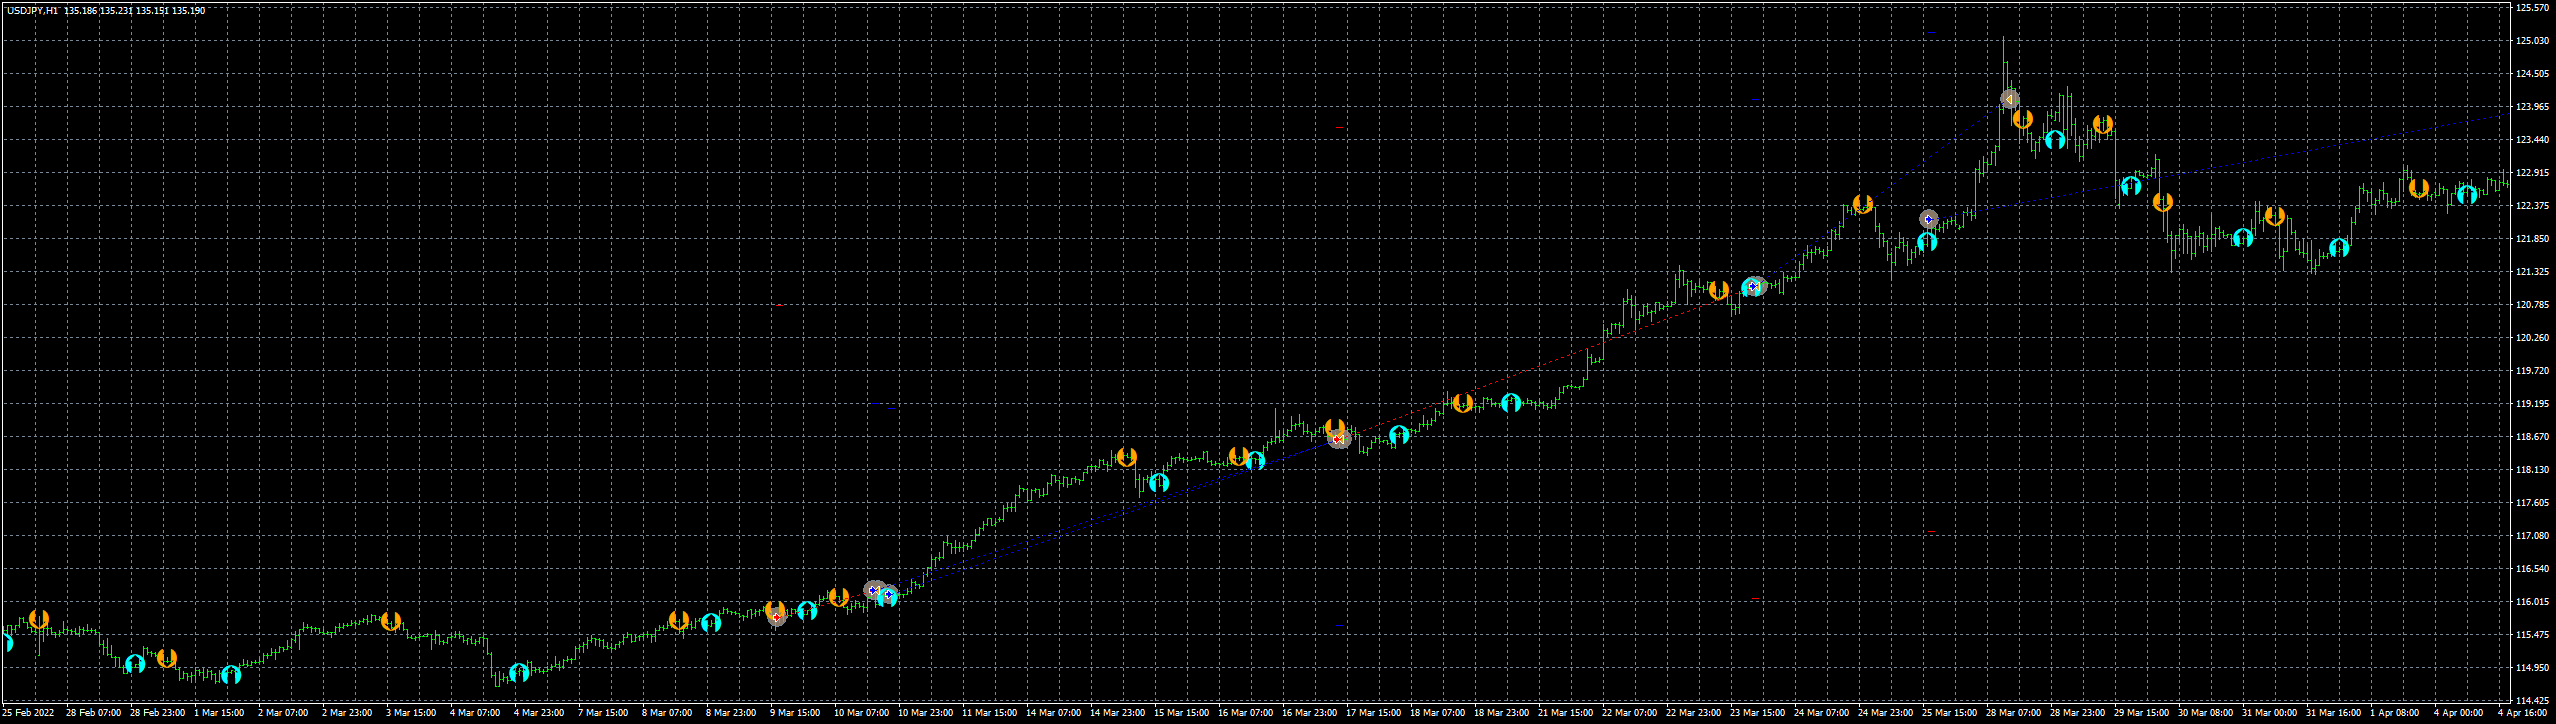This screenshot has height=724, width=2556.
Task: Click cyan buy arrow at 4 Mar 23:00 low
Action: pyautogui.click(x=519, y=672)
